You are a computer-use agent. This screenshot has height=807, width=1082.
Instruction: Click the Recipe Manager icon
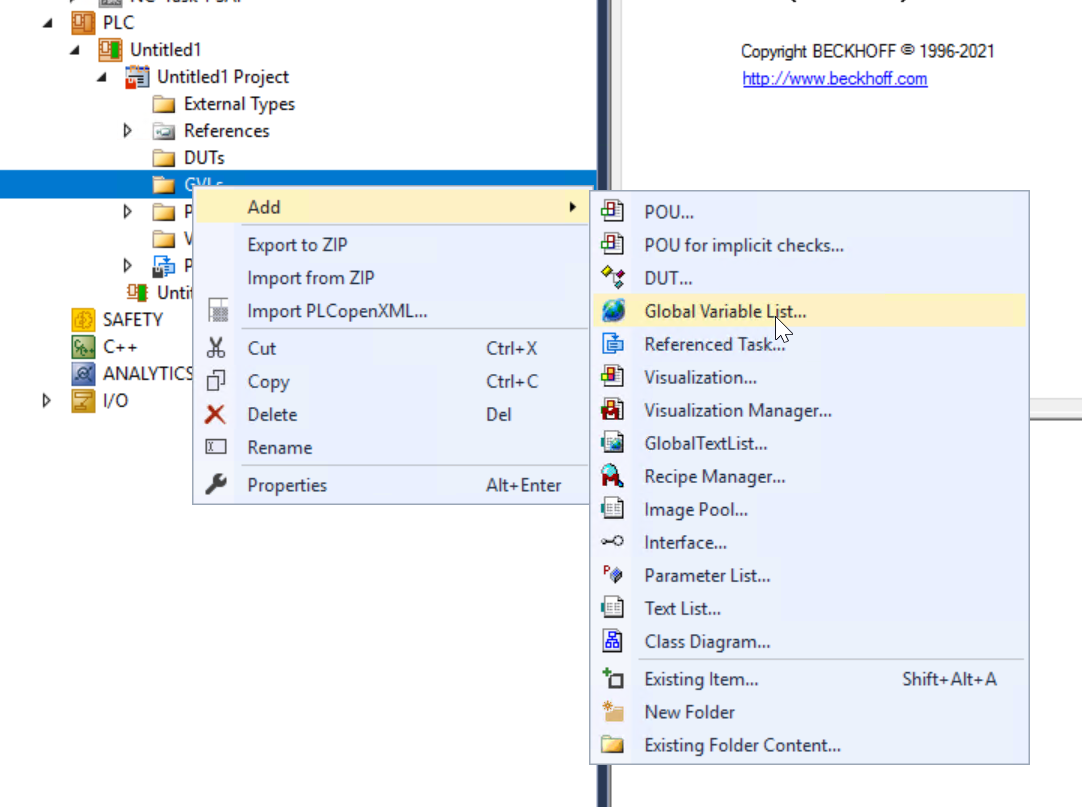tap(612, 476)
